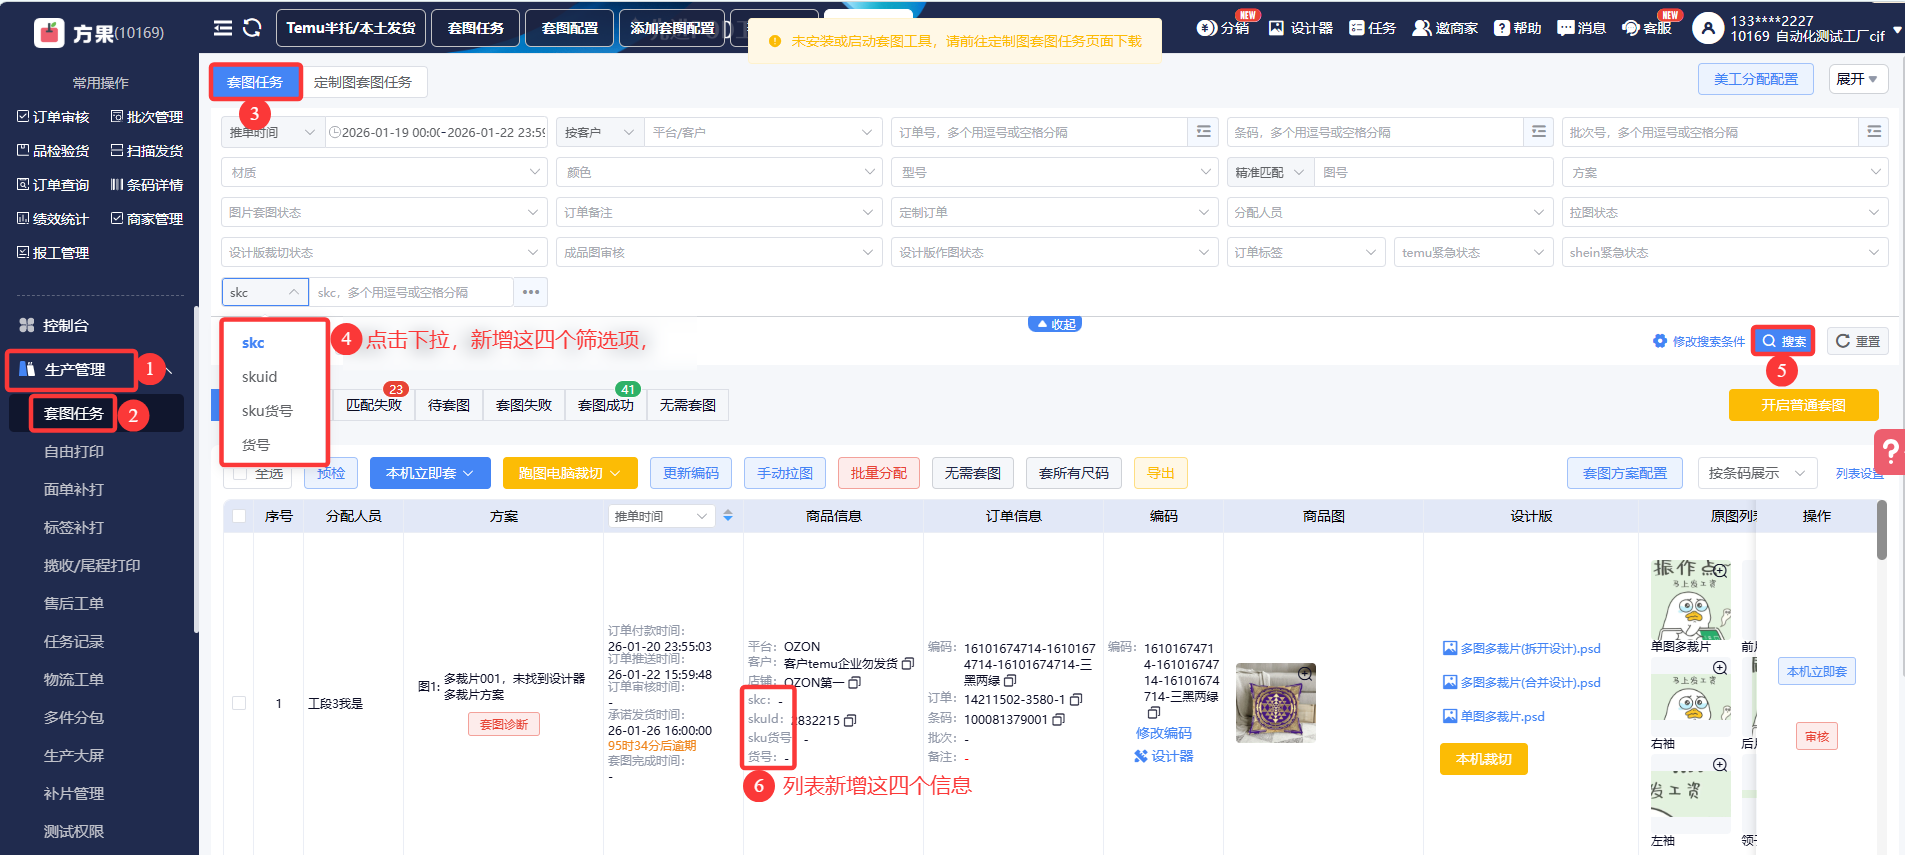Open the 图片套图状态 dropdown
1905x855 pixels.
(x=385, y=212)
